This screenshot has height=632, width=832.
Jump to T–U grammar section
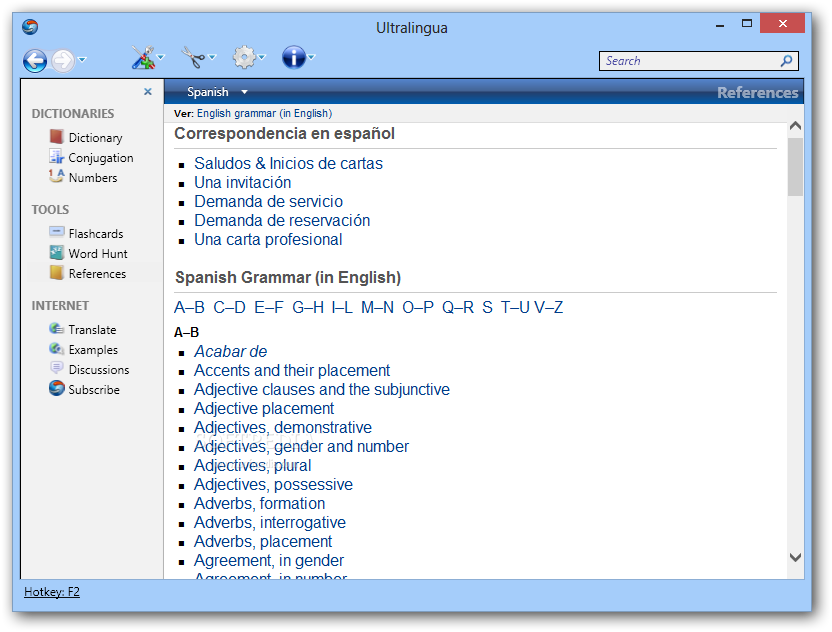(515, 307)
